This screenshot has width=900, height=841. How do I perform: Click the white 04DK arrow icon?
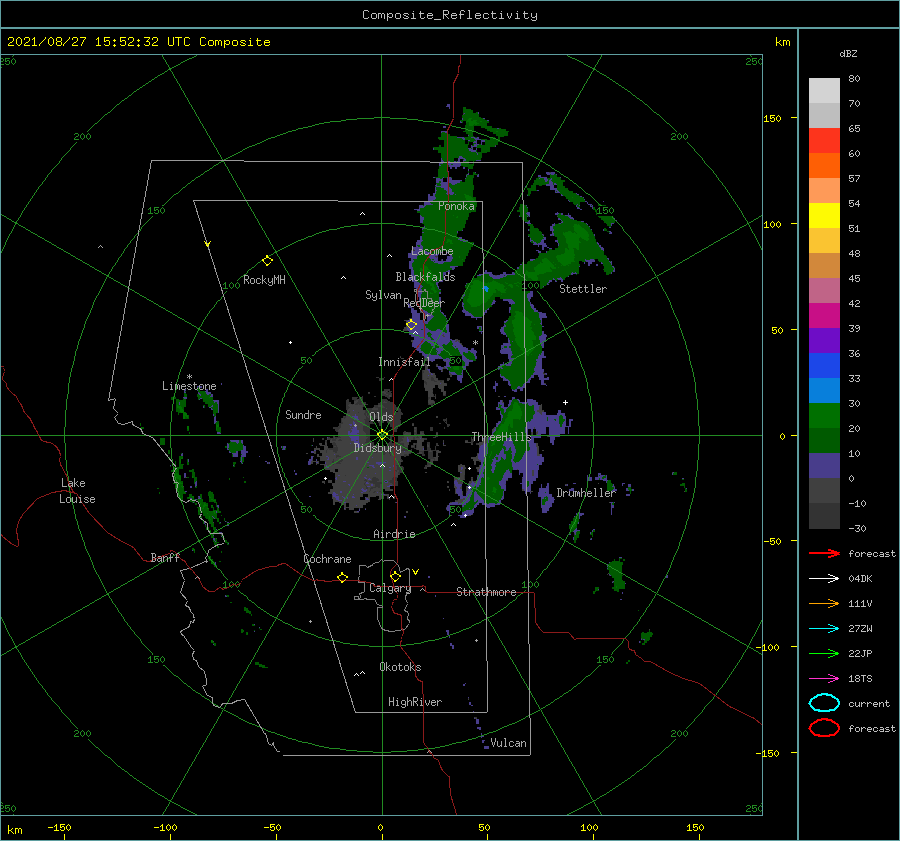tap(824, 578)
